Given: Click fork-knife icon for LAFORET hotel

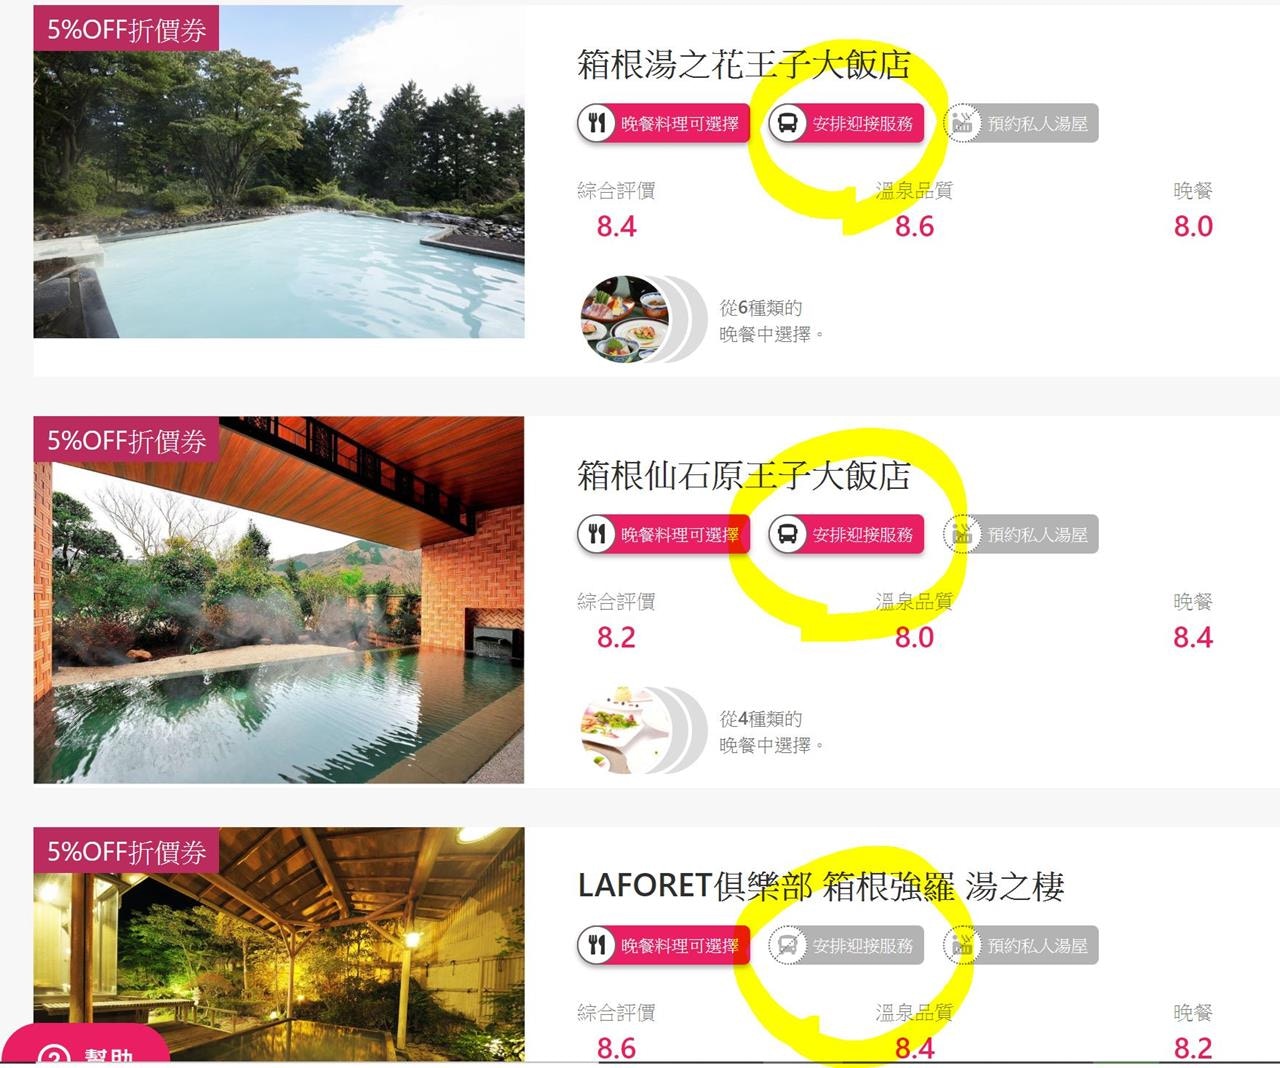Looking at the screenshot, I should (x=597, y=945).
